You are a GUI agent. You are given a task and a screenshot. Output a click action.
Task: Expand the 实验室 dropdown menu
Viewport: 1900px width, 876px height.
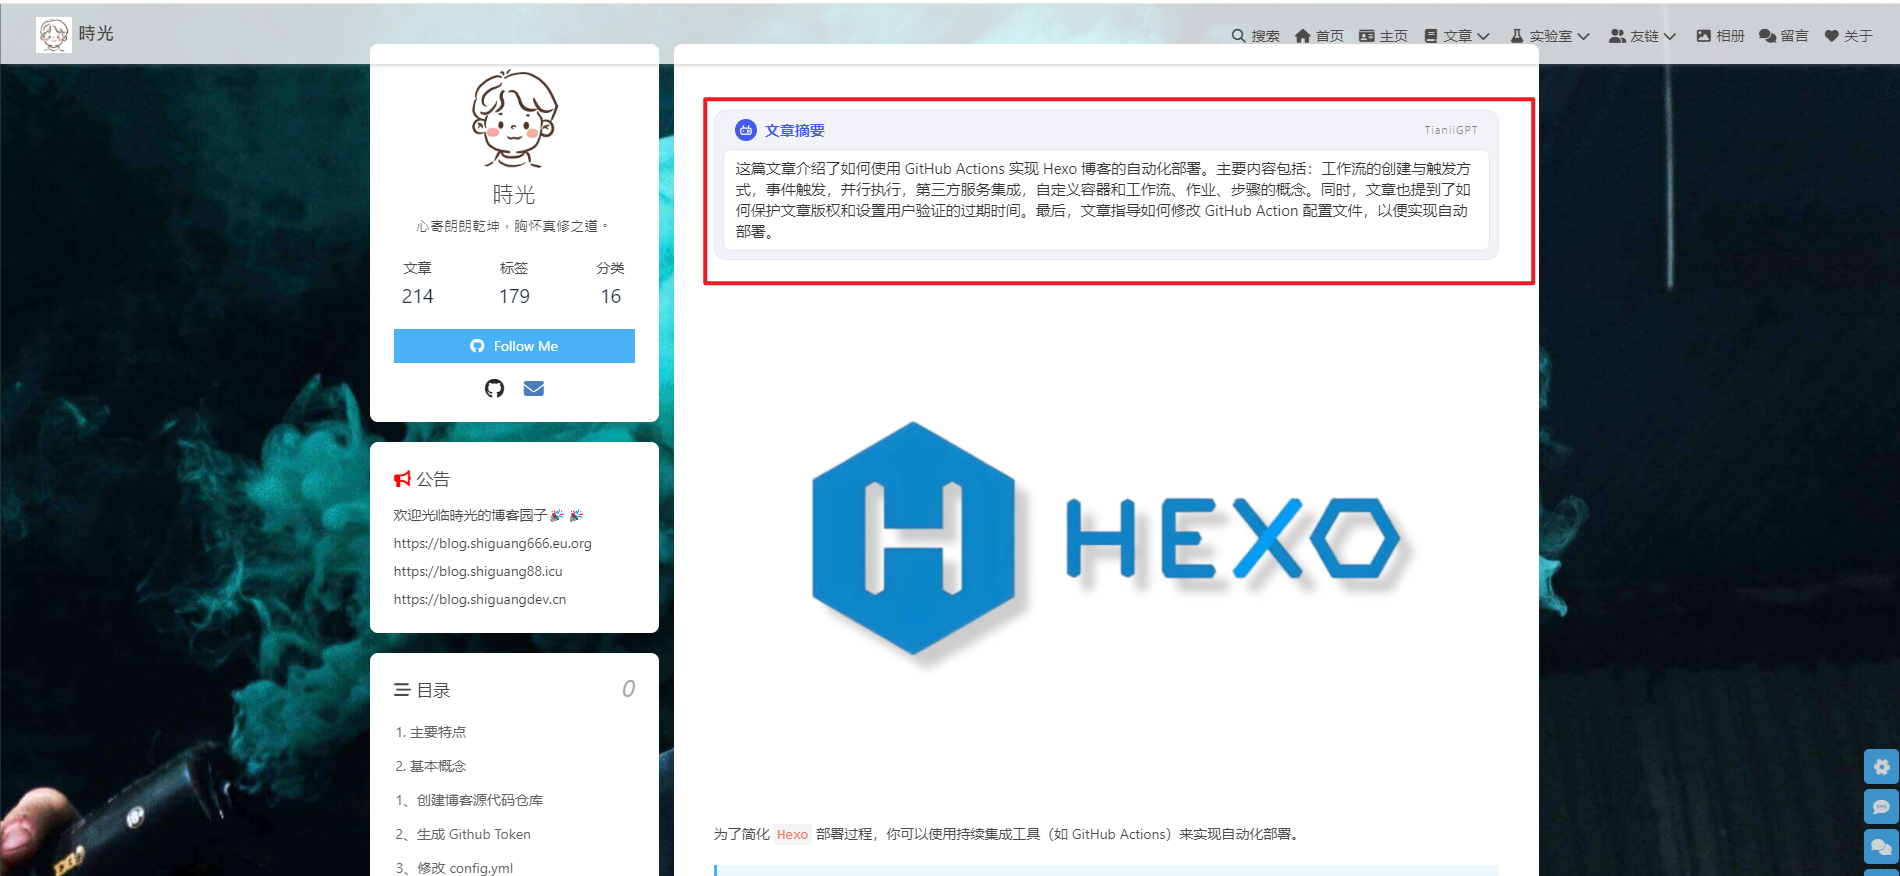tap(1550, 36)
